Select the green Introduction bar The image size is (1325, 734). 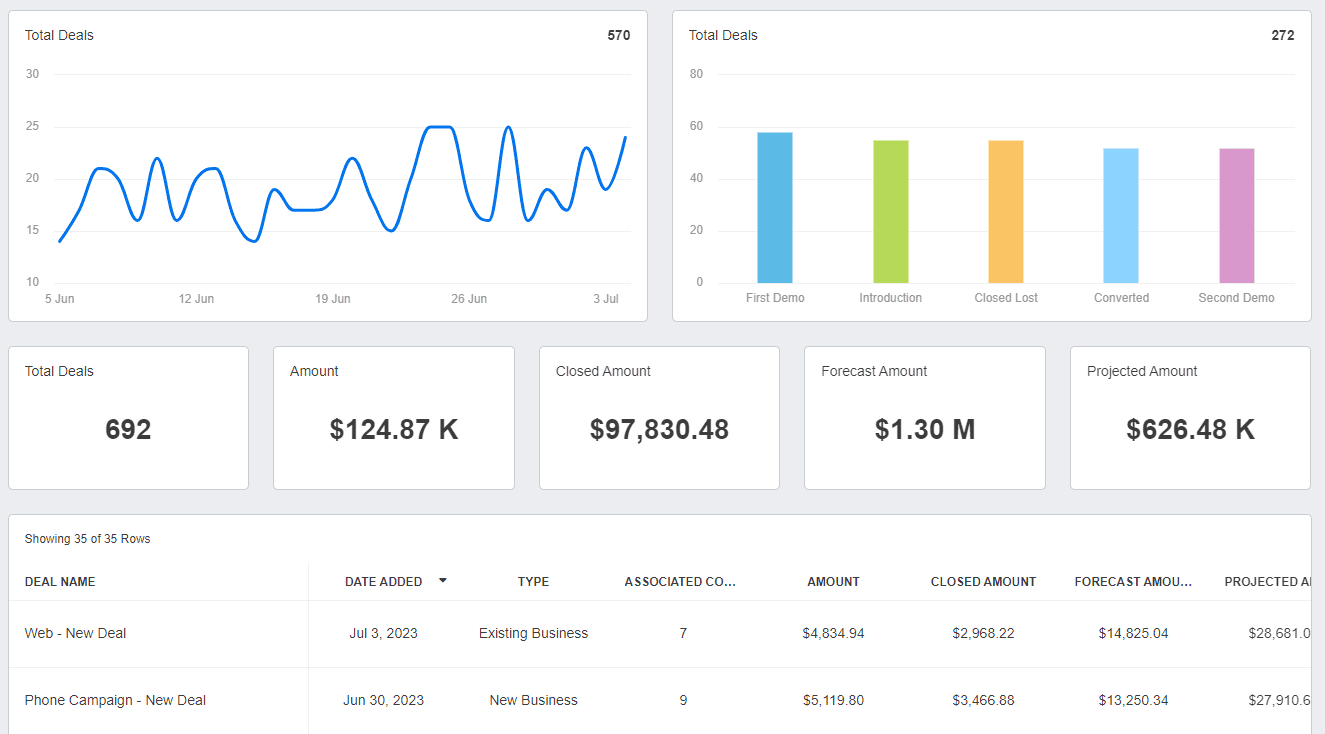[890, 212]
